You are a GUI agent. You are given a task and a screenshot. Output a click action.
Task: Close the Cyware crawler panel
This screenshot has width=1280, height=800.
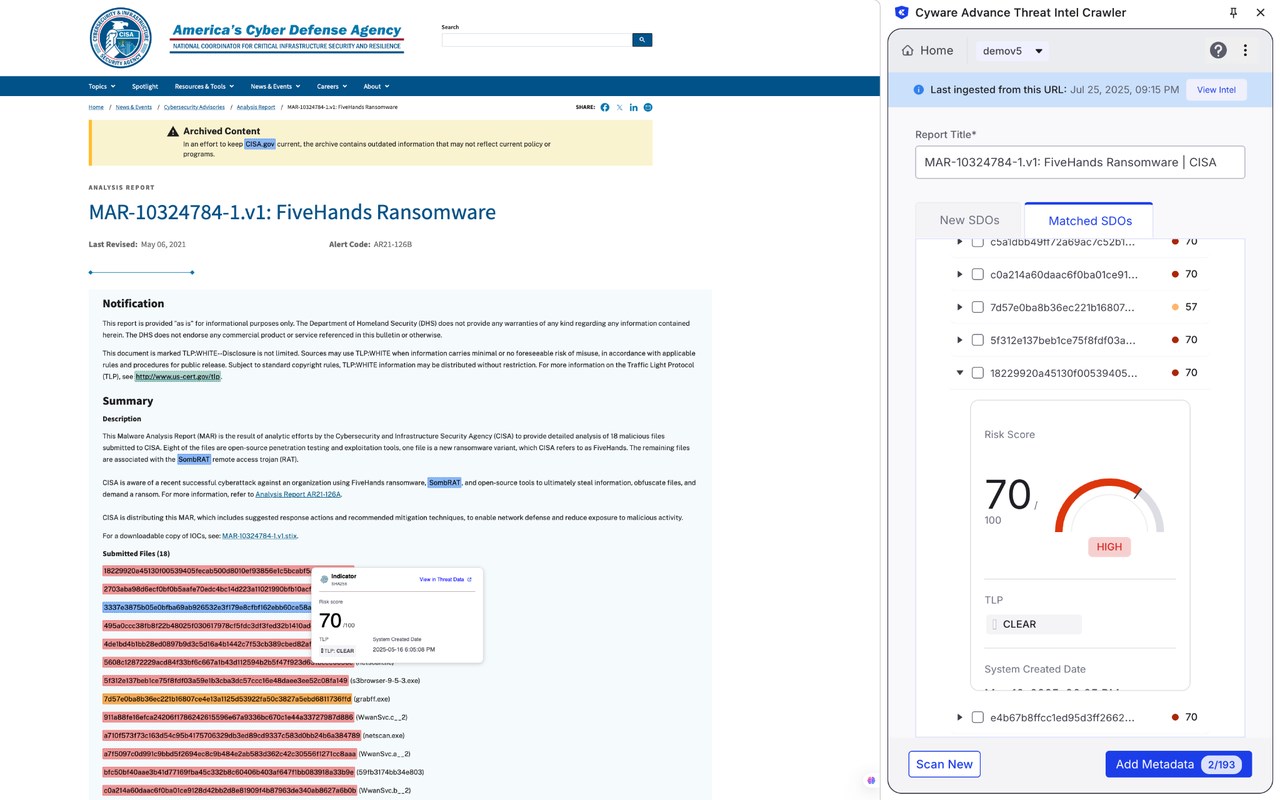1261,13
